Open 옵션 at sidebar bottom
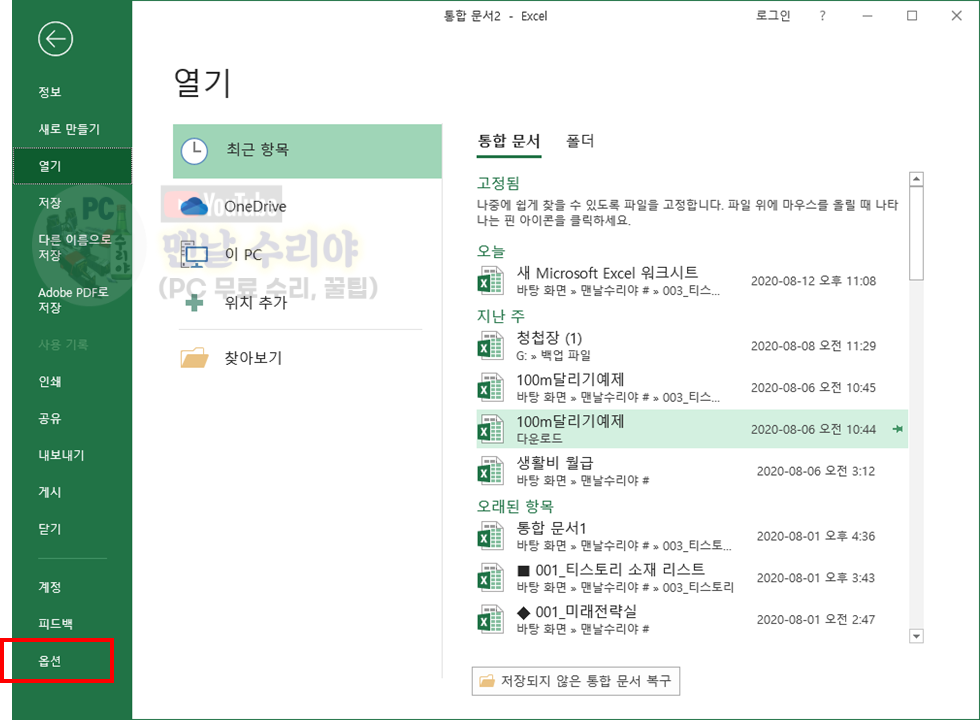The height and width of the screenshot is (720, 980). point(72,661)
